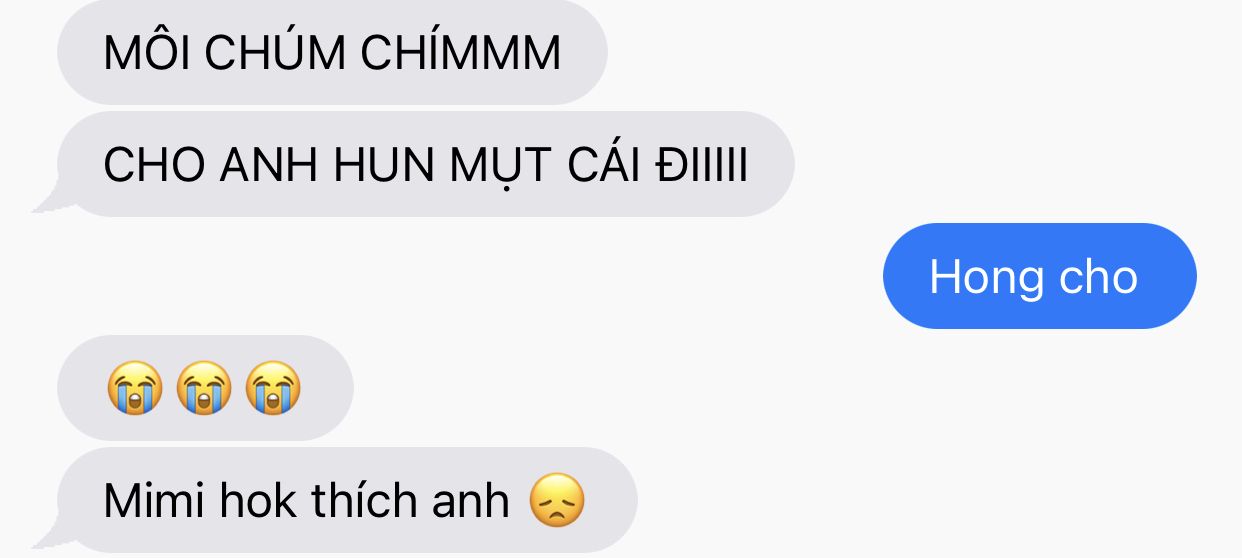Viewport: 1242px width, 558px height.
Task: Click the disappointed face emoji after "anh"
Action: click(x=556, y=500)
